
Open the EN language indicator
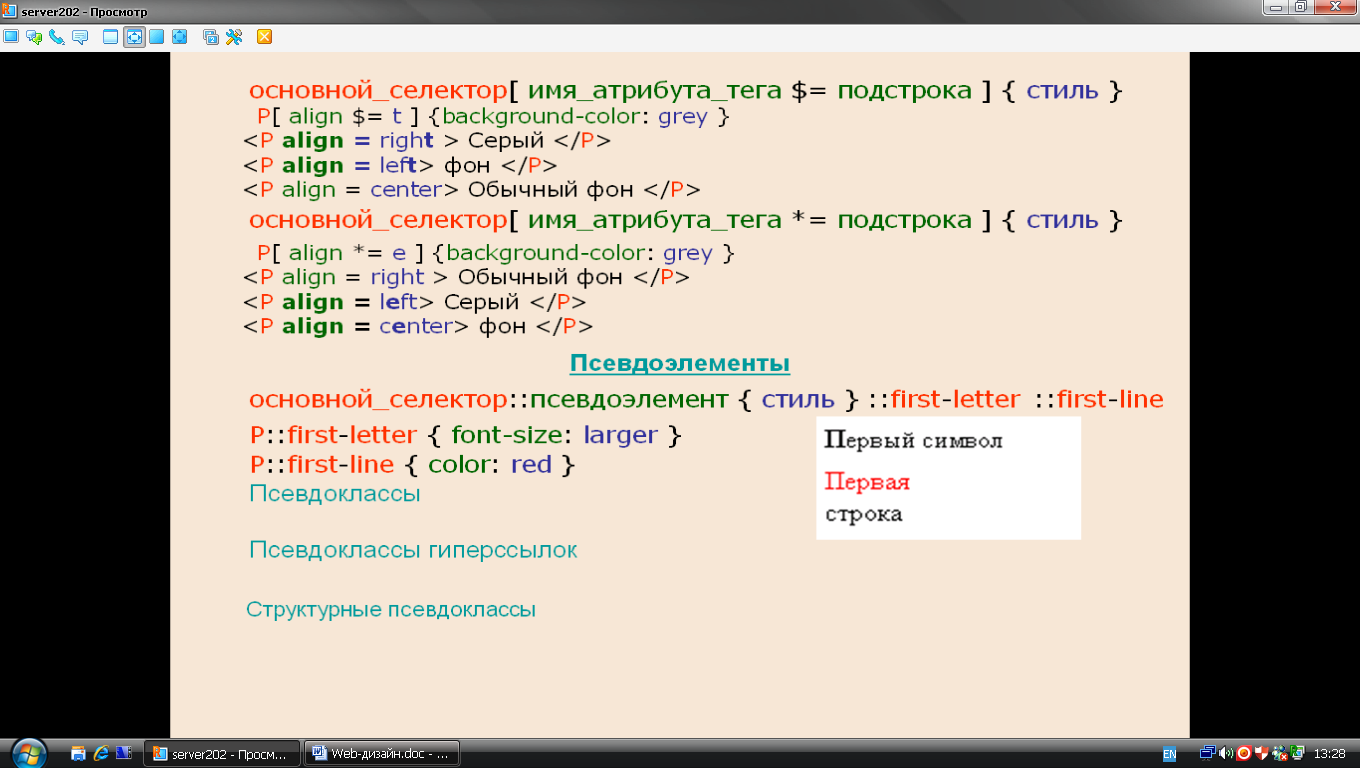[x=1169, y=753]
